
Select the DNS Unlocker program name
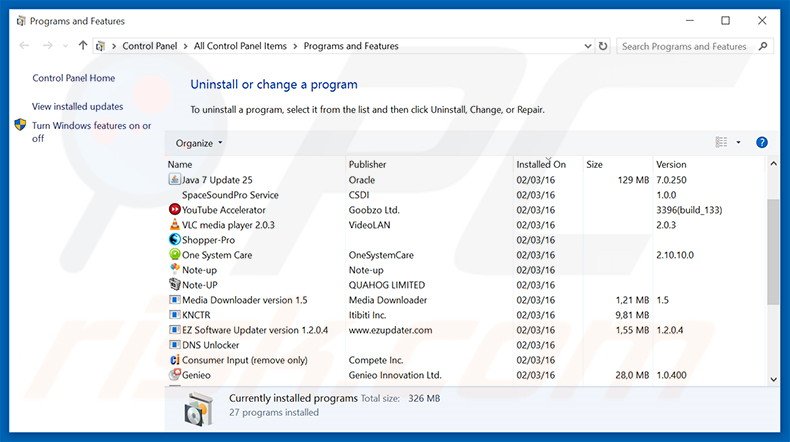pyautogui.click(x=210, y=345)
